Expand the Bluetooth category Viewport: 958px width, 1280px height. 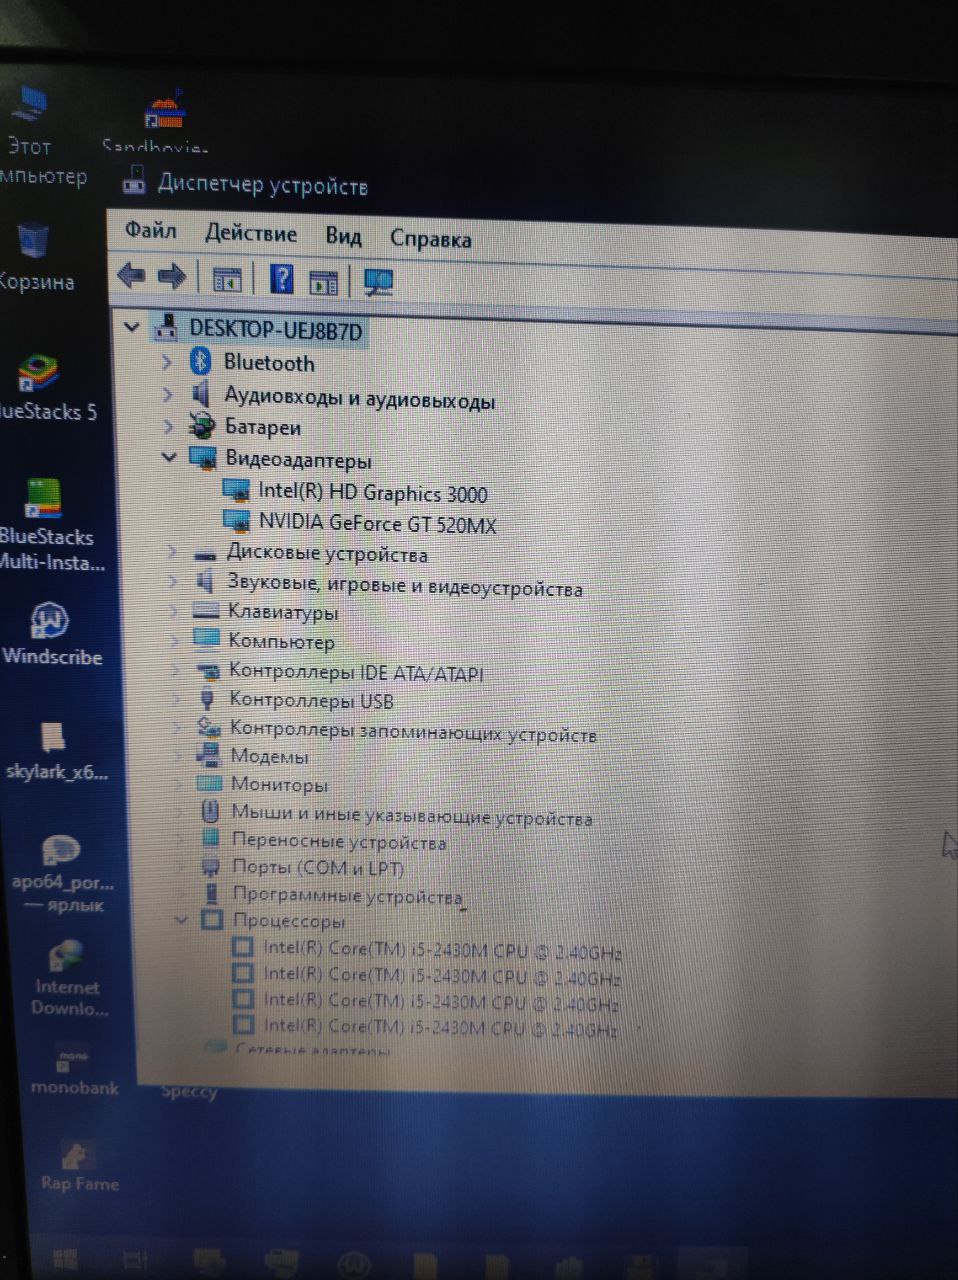pos(167,362)
